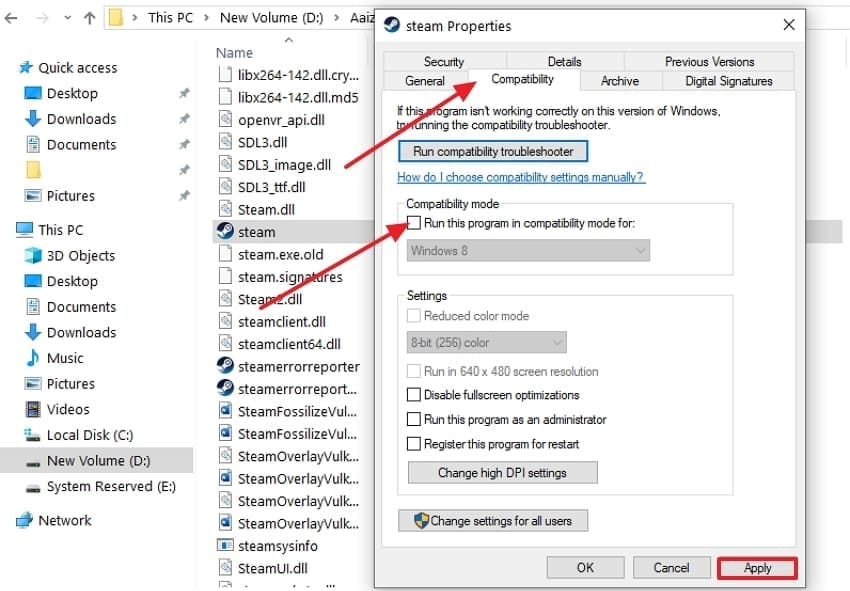The image size is (850, 591).
Task: Click the steamerrorreporter globe icon
Action: pos(224,365)
